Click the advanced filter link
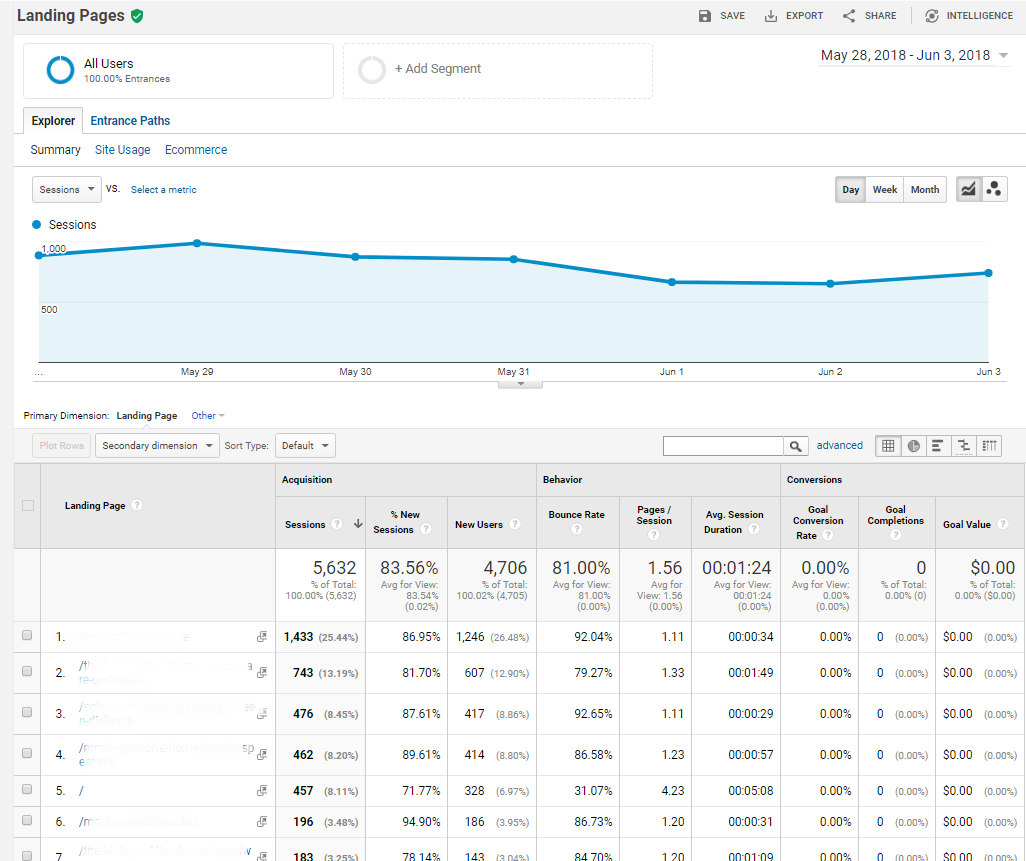This screenshot has height=861, width=1026. (839, 445)
